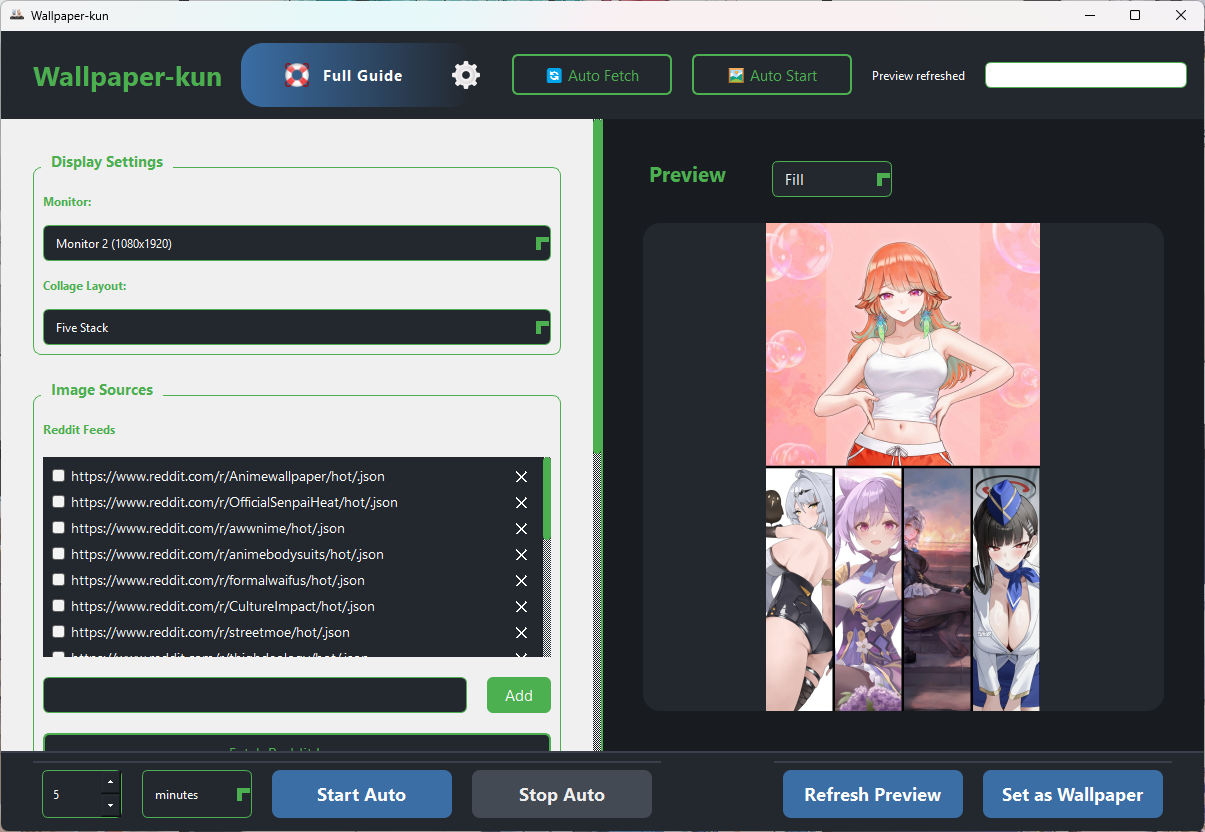Click the sunset scene preview strip
The height and width of the screenshot is (832, 1205).
[937, 589]
